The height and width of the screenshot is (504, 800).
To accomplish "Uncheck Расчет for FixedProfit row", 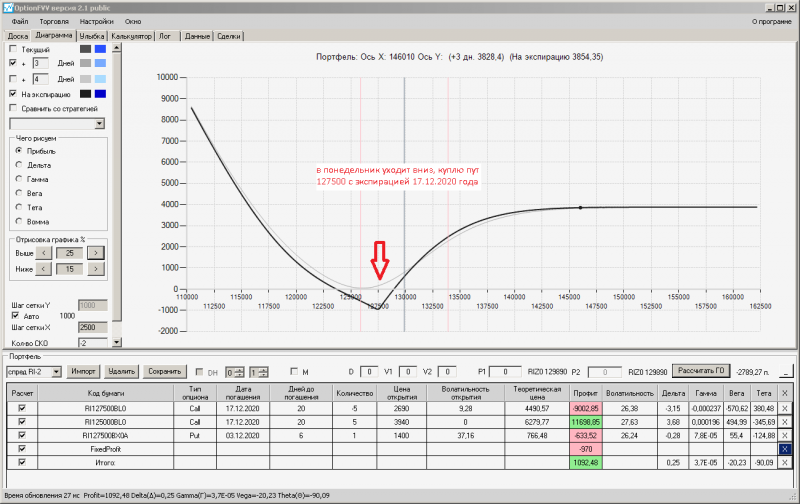I will (22, 449).
